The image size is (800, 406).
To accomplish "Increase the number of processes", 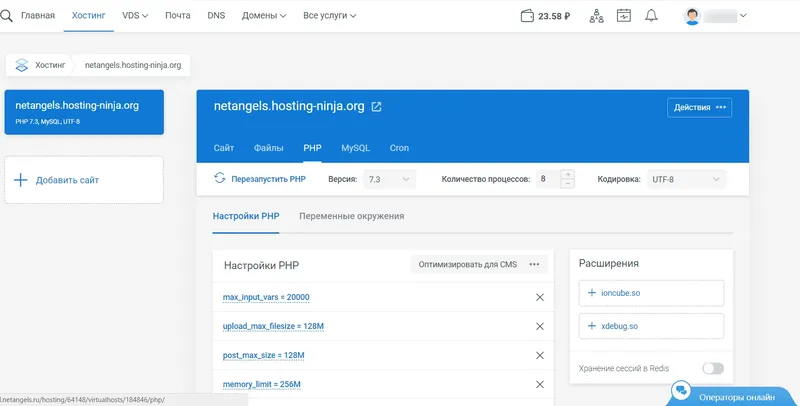I will pos(567,174).
